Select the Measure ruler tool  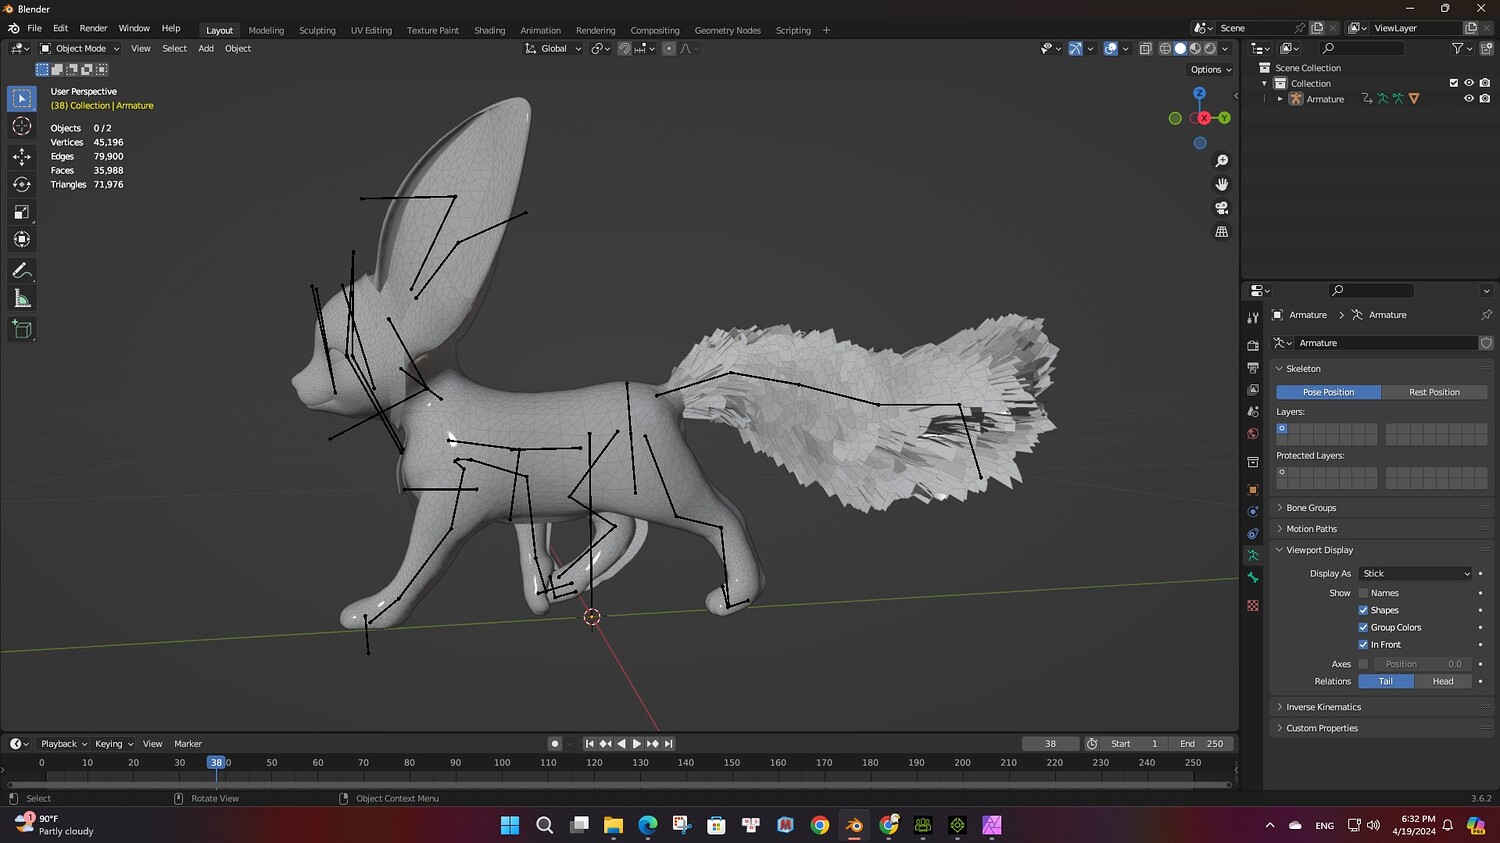[x=22, y=299]
